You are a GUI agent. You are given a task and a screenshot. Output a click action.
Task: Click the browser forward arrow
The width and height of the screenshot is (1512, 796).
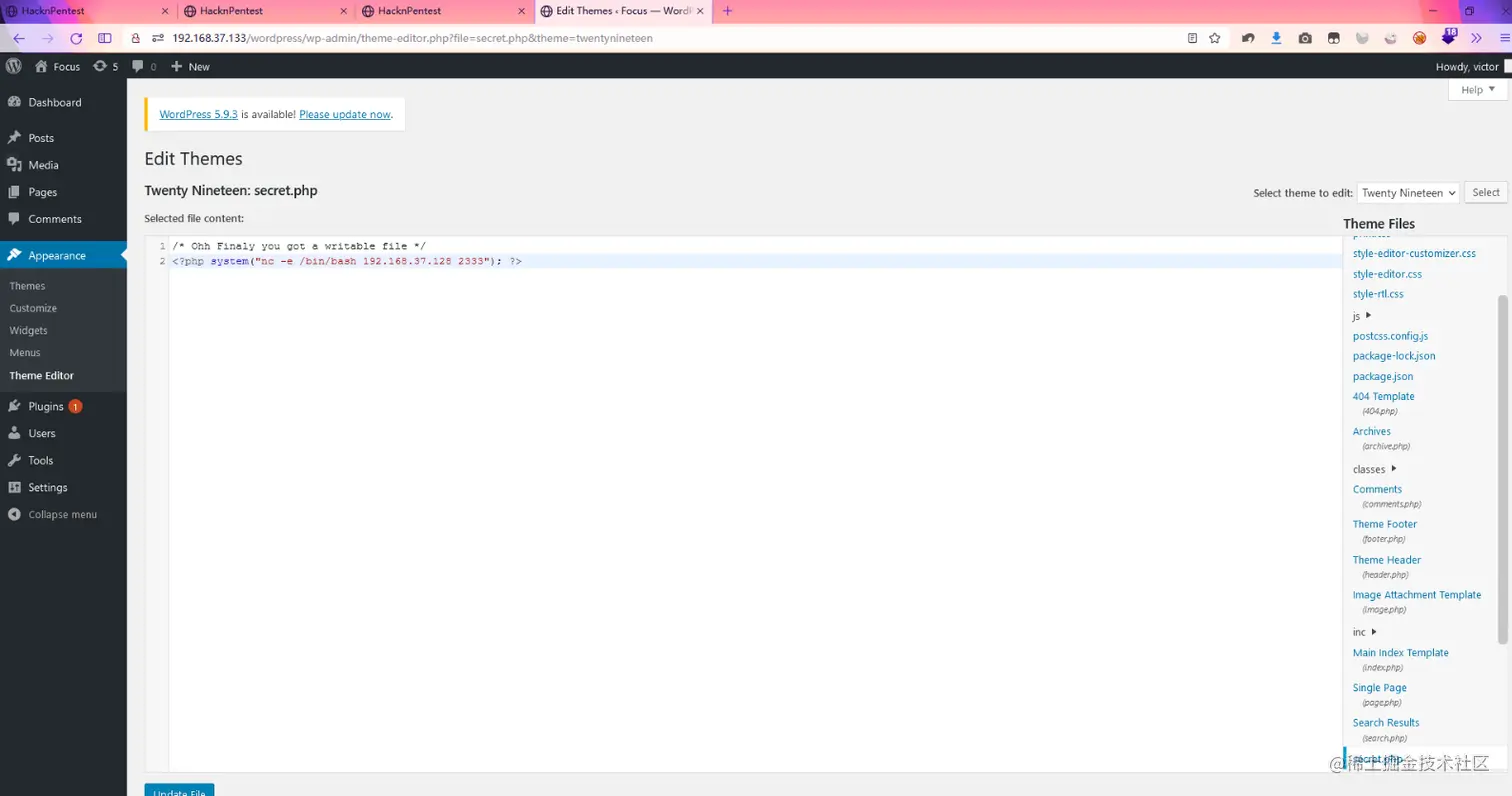click(47, 38)
